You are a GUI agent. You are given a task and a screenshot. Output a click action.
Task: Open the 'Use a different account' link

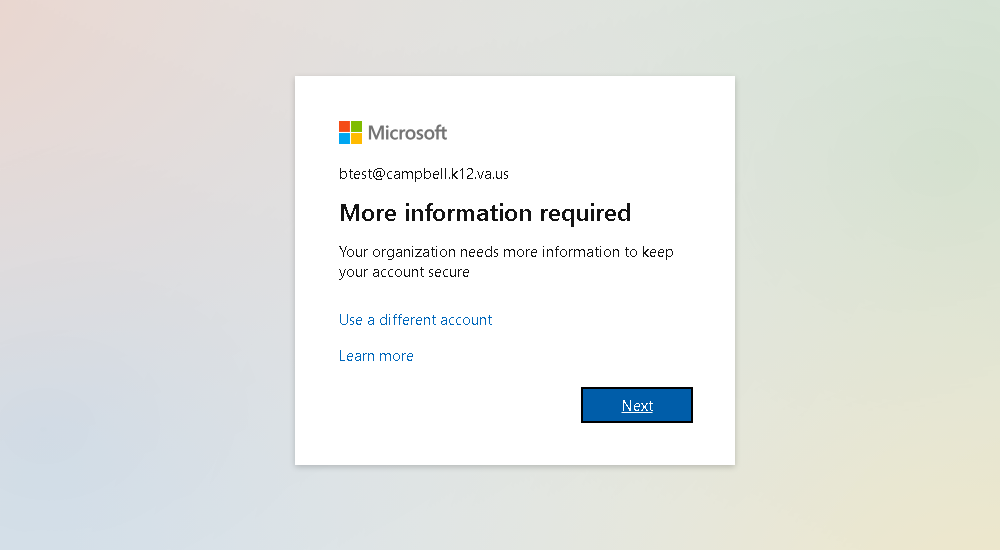[415, 320]
